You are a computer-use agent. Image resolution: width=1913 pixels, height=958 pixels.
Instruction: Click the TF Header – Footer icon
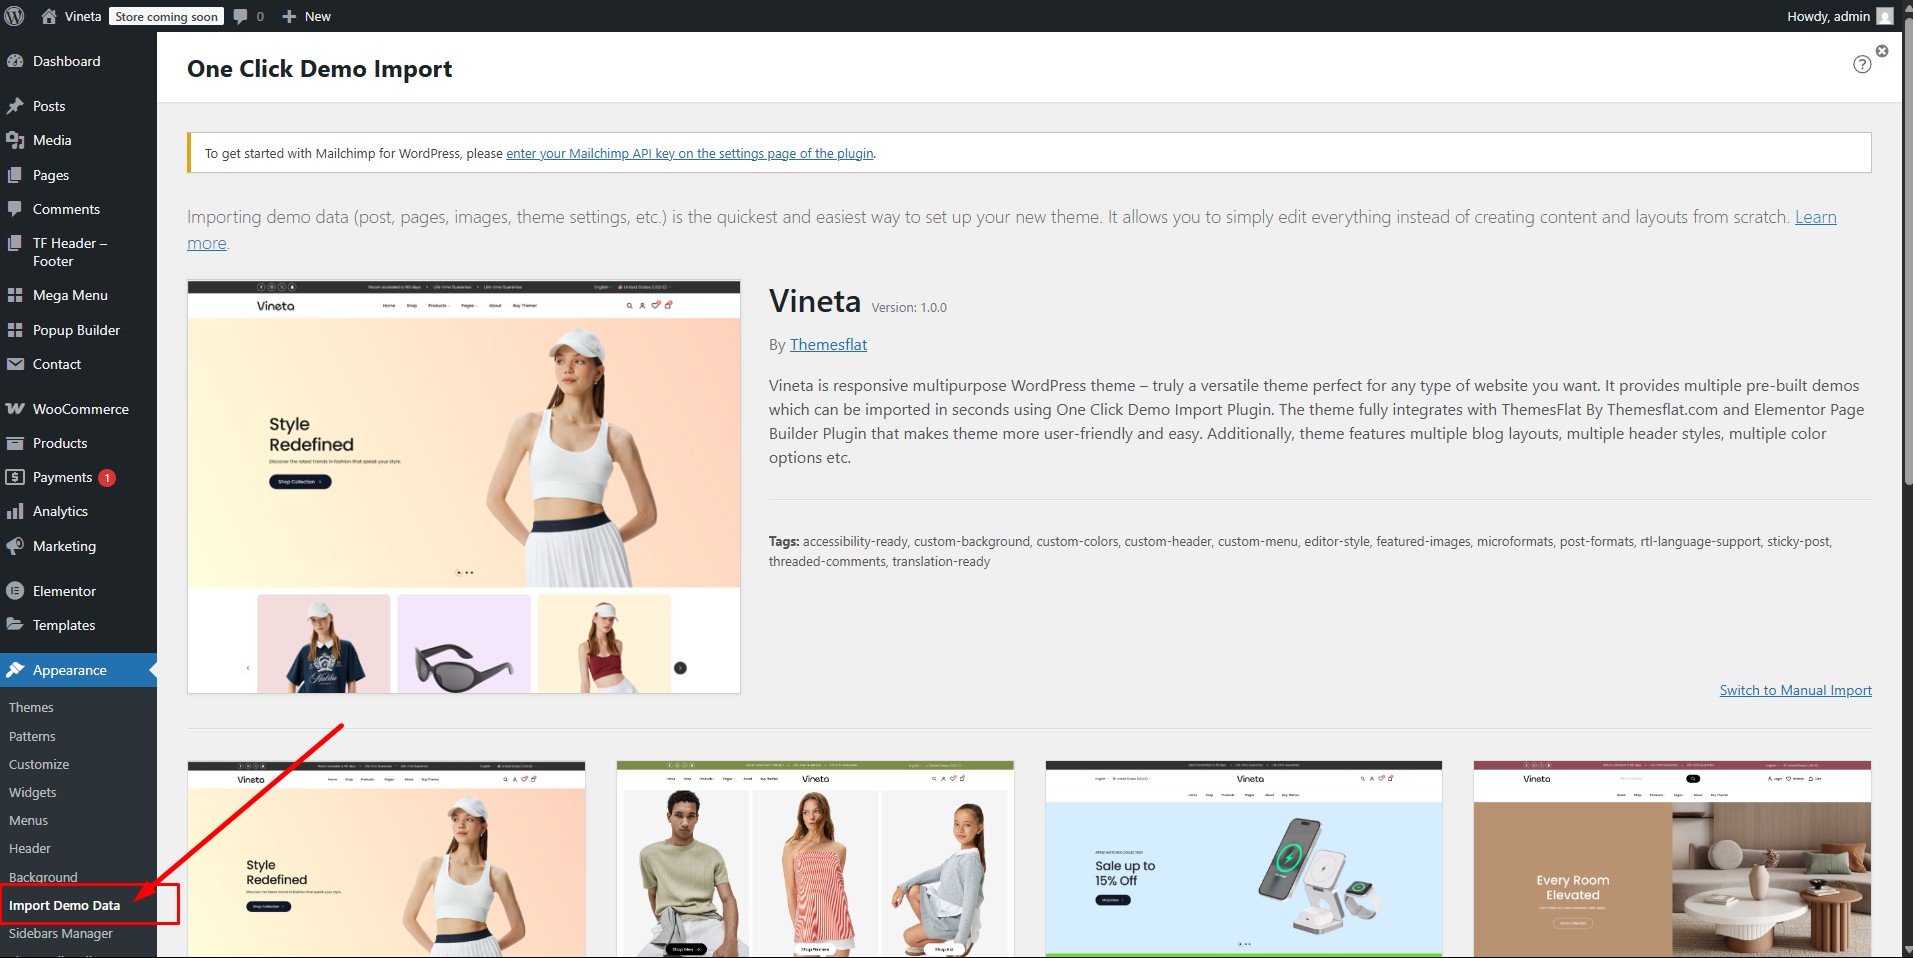click(15, 243)
